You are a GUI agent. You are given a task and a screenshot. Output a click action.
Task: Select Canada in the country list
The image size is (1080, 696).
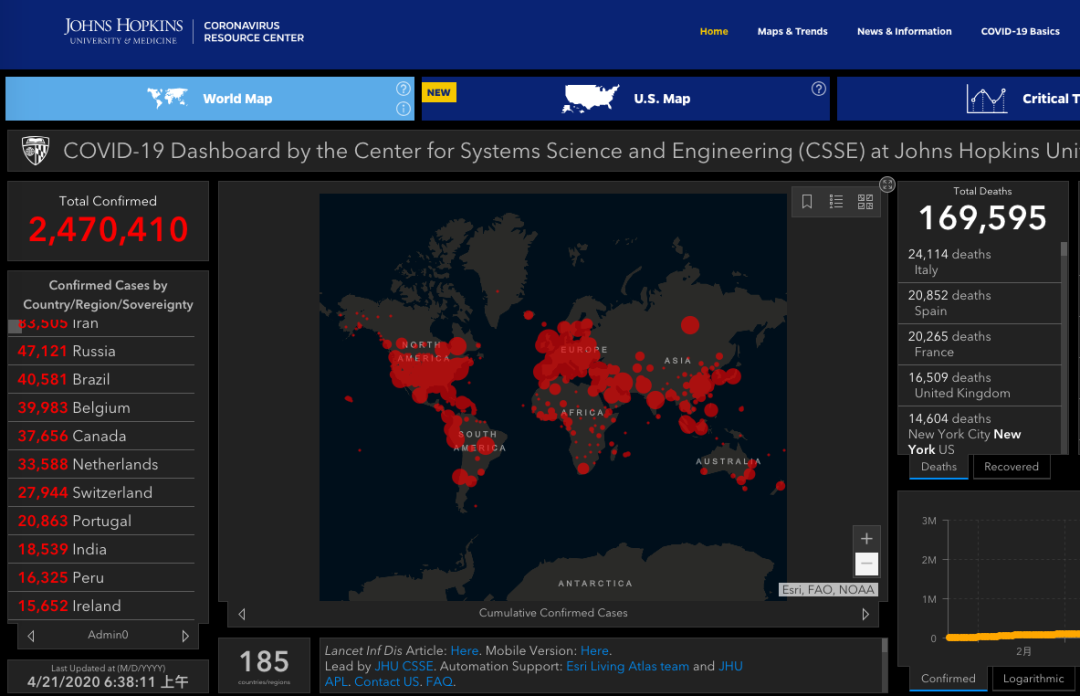pyautogui.click(x=101, y=436)
